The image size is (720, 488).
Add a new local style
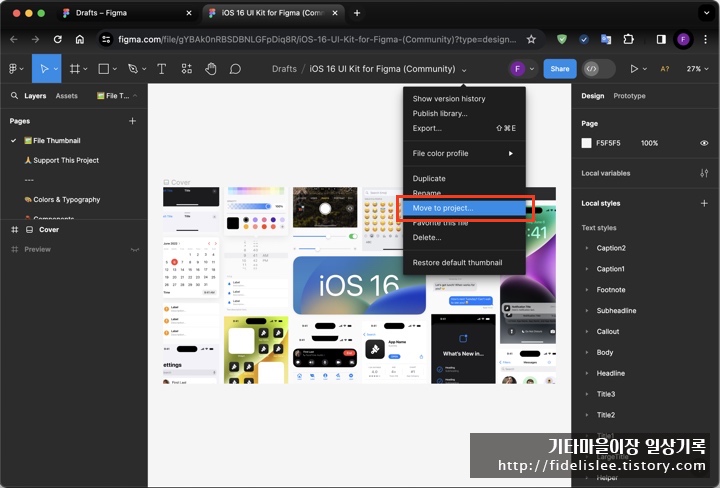[704, 203]
